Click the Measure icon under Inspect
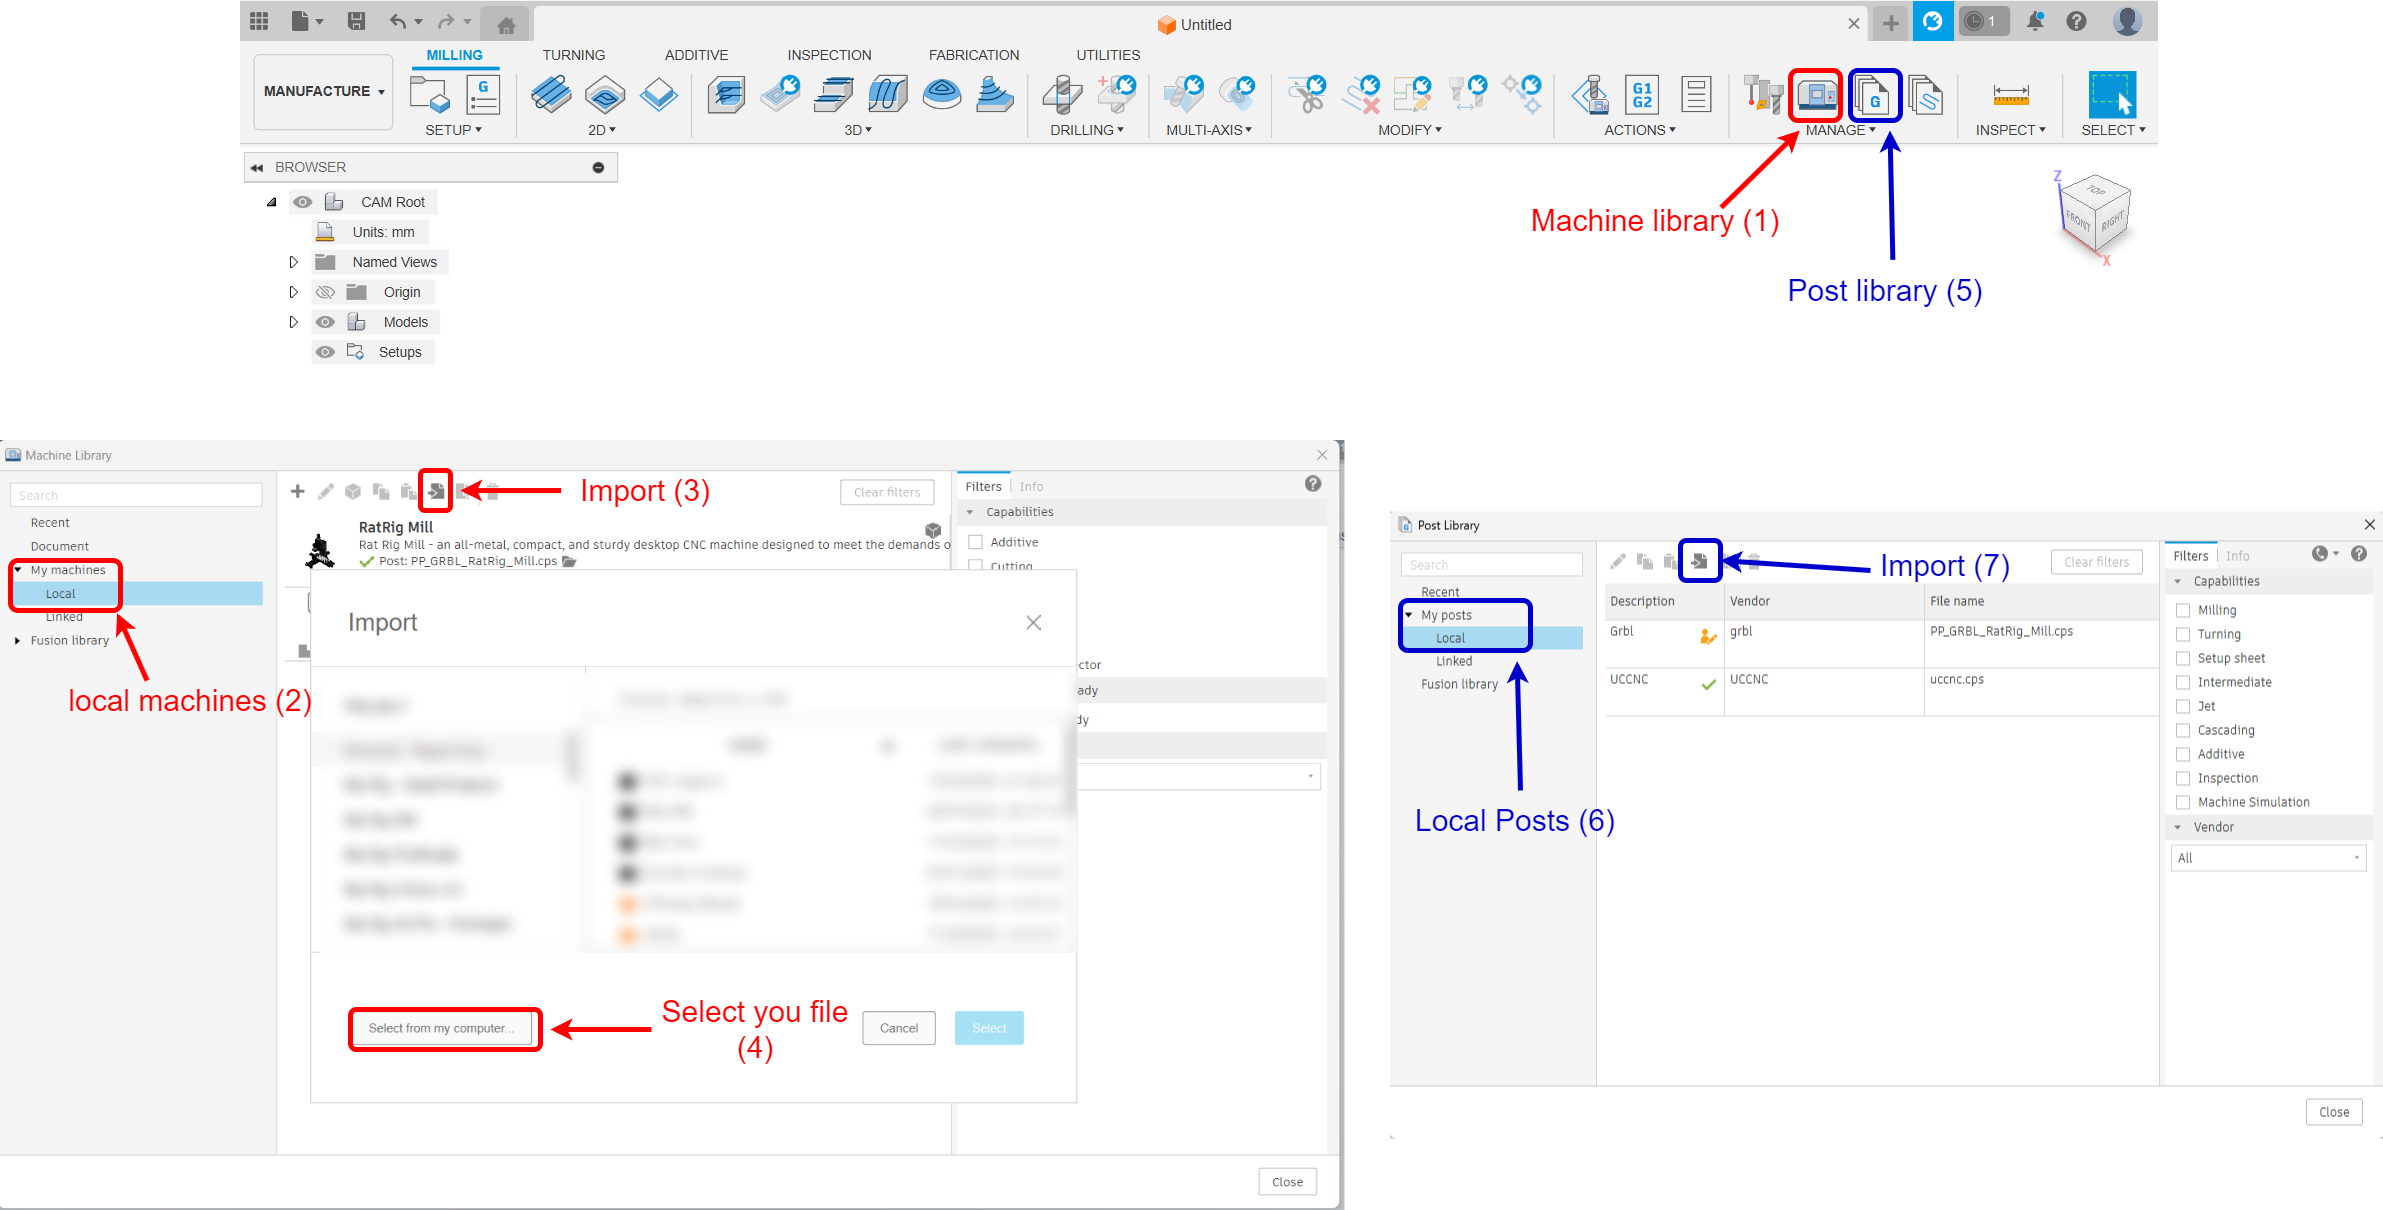 2011,95
